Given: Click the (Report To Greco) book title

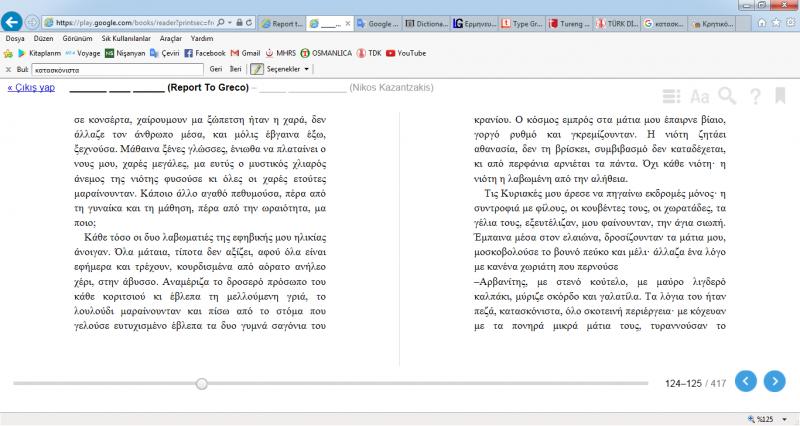Looking at the screenshot, I should tap(208, 88).
